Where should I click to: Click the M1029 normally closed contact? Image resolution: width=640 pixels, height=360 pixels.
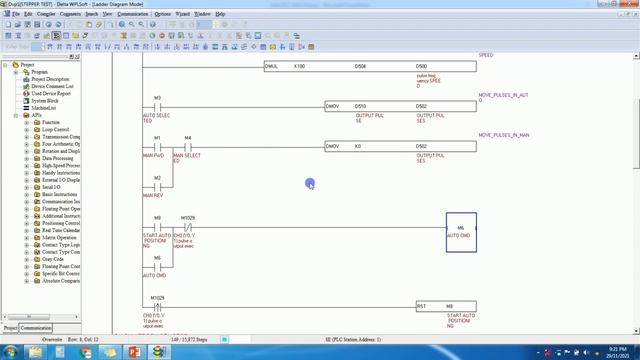[x=188, y=228]
